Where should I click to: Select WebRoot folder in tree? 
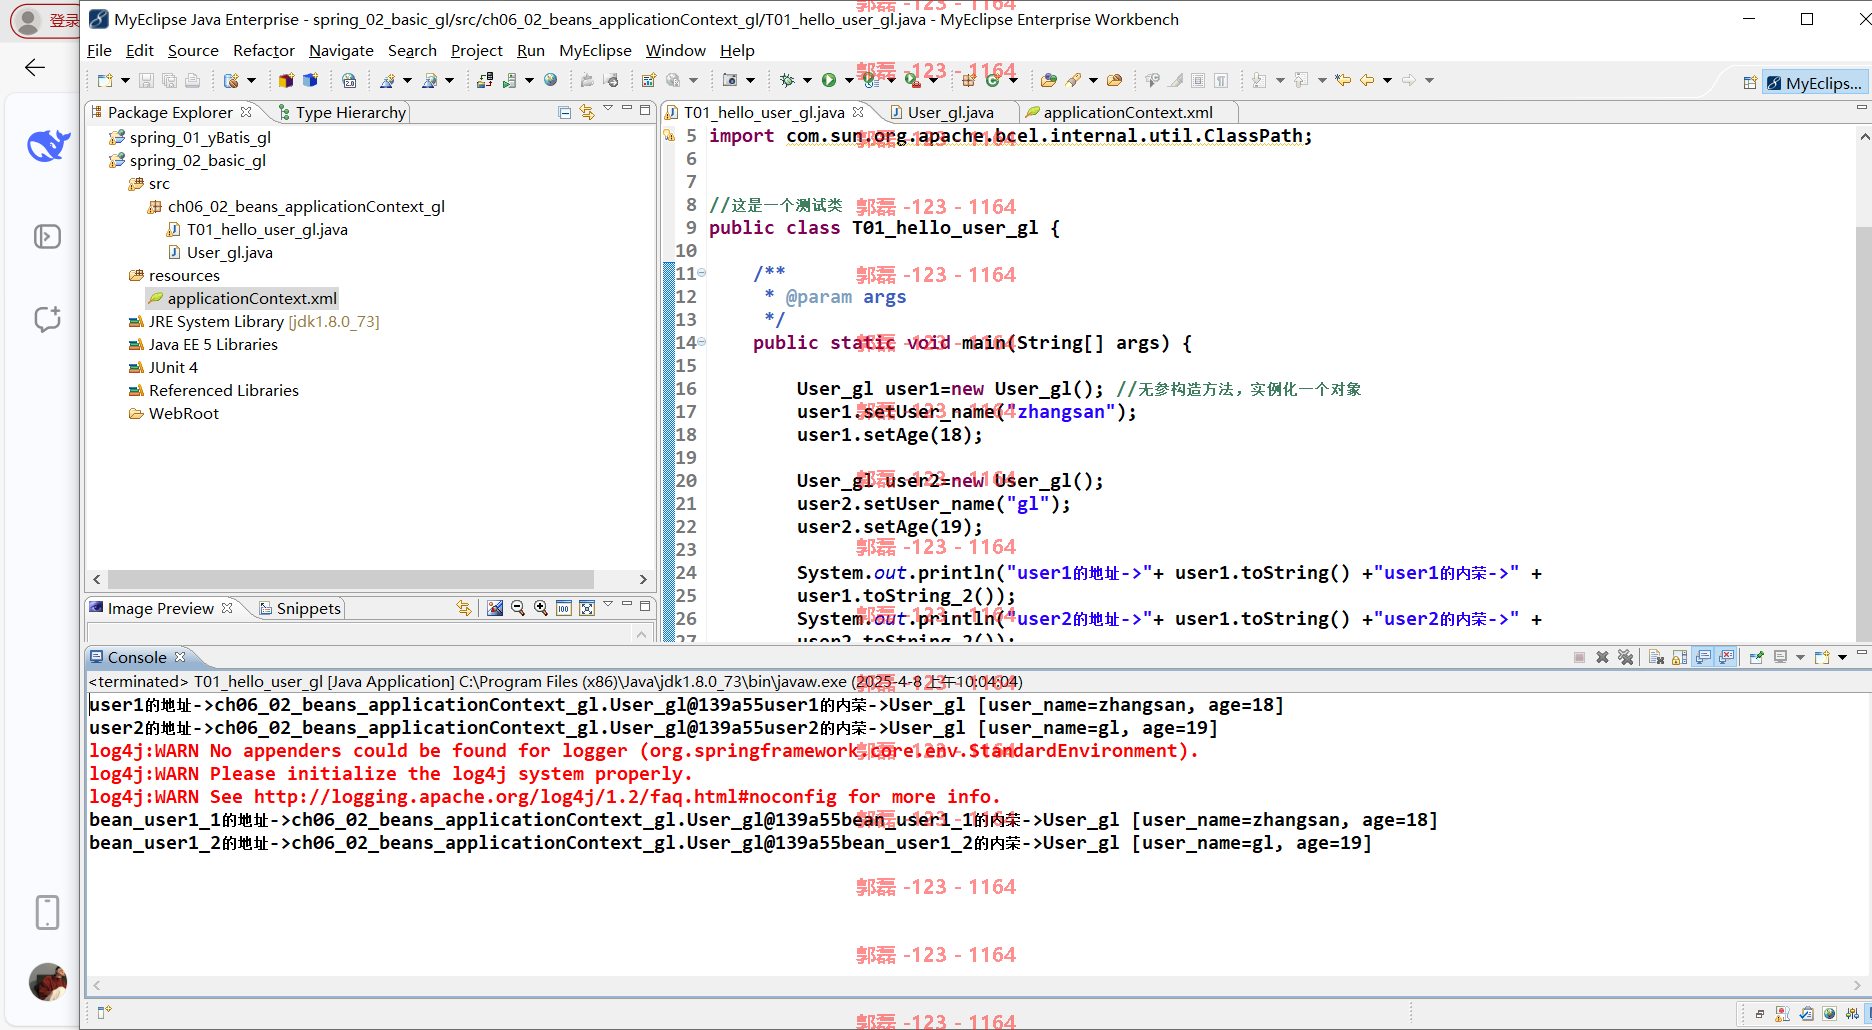pos(174,413)
